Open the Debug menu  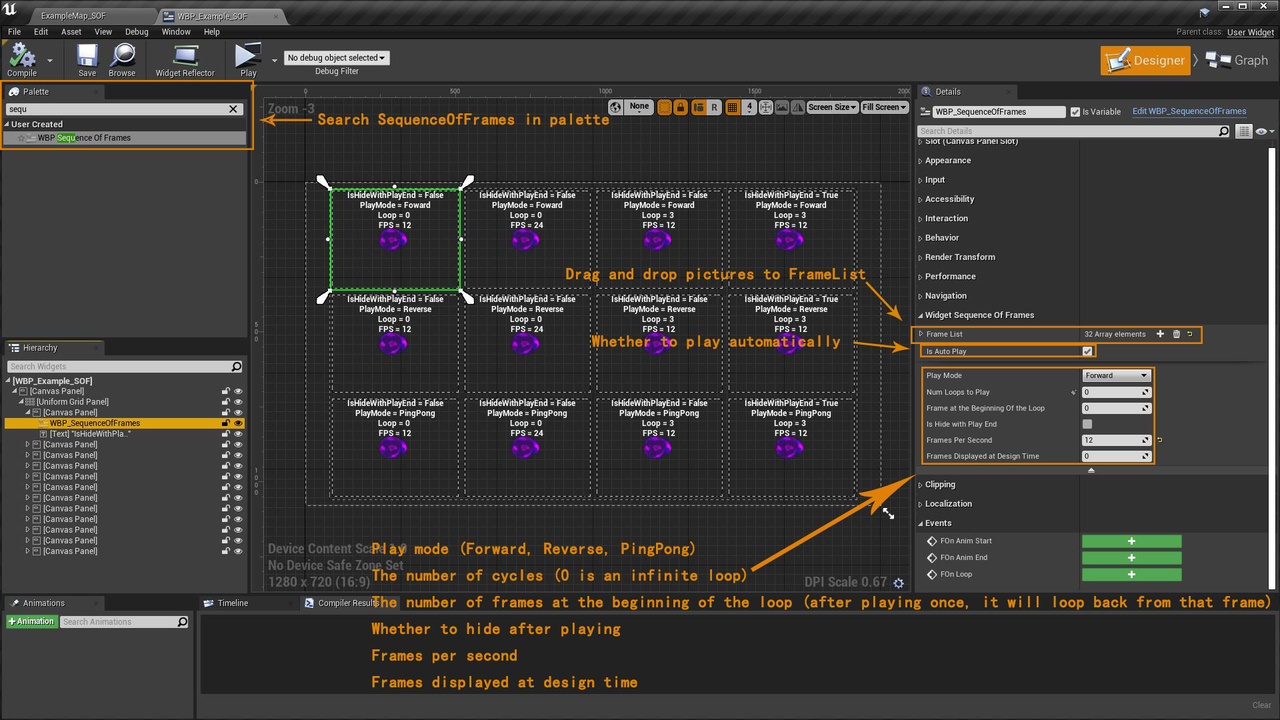tap(136, 32)
